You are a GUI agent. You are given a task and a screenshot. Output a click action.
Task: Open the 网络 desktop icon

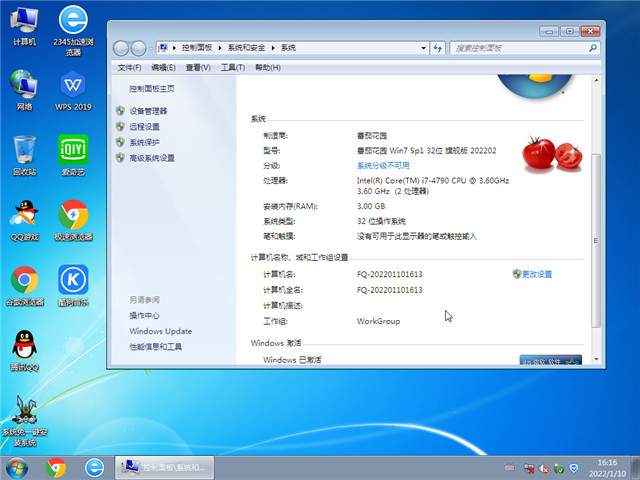coord(24,91)
